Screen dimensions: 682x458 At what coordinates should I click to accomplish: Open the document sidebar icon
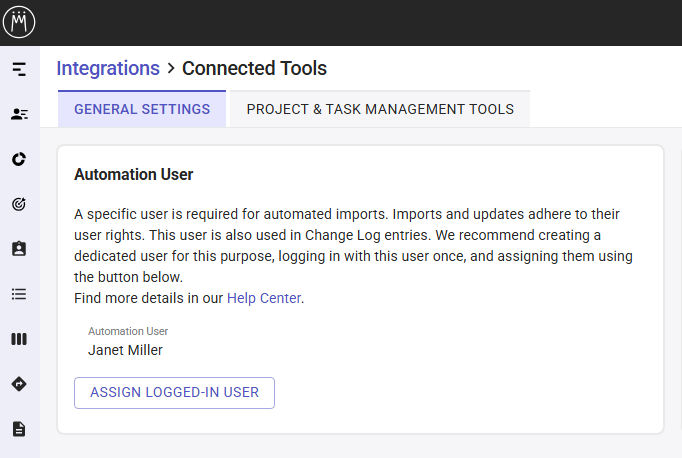click(19, 429)
